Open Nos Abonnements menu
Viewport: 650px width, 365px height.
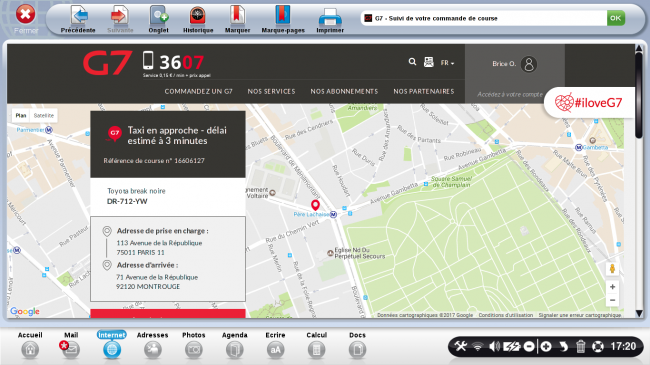point(344,91)
